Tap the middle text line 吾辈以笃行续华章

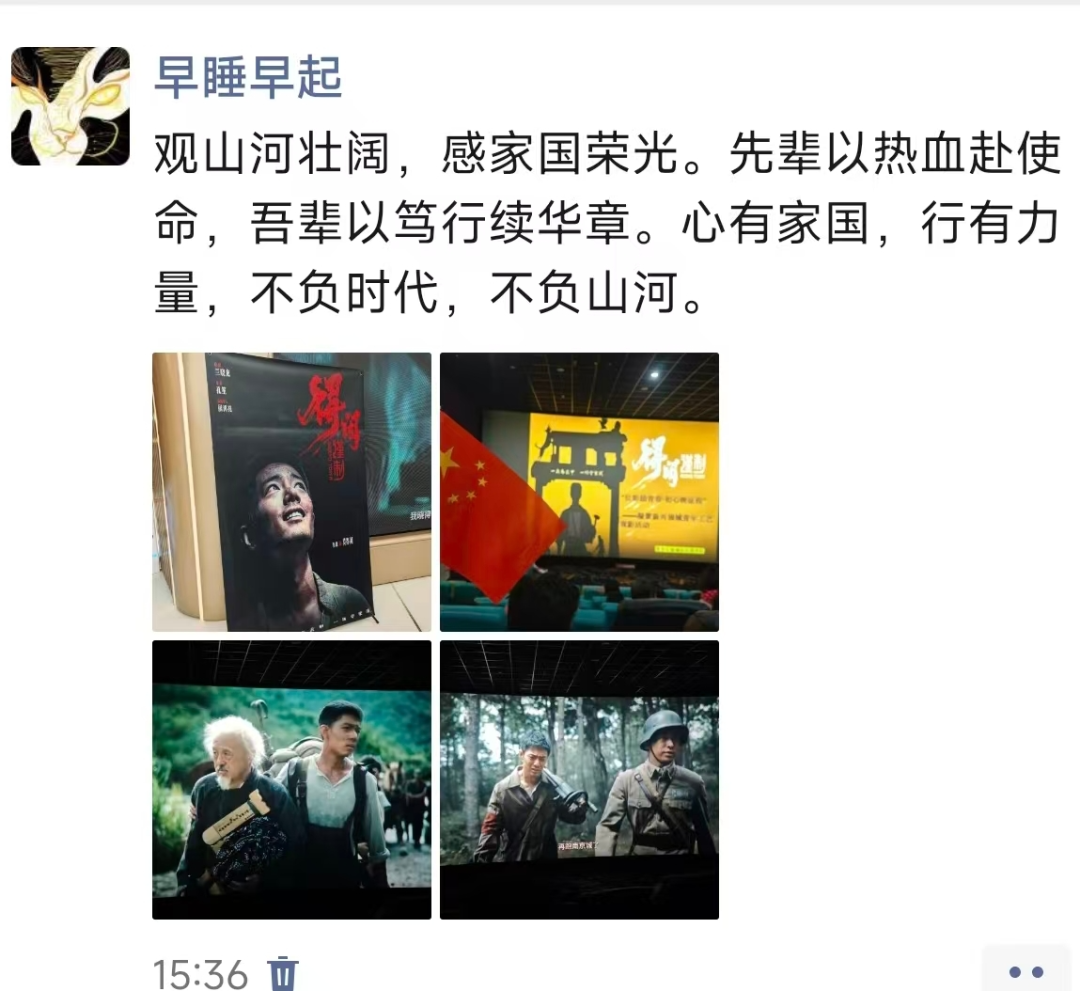(x=439, y=223)
